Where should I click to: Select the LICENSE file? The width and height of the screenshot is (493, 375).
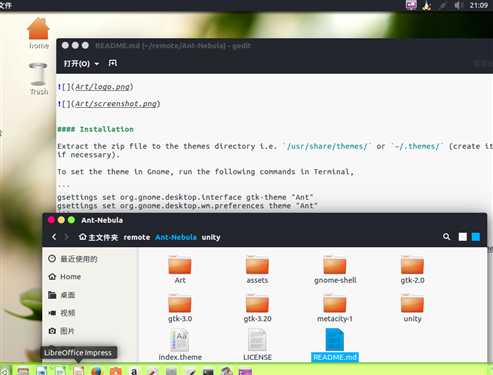coord(257,345)
